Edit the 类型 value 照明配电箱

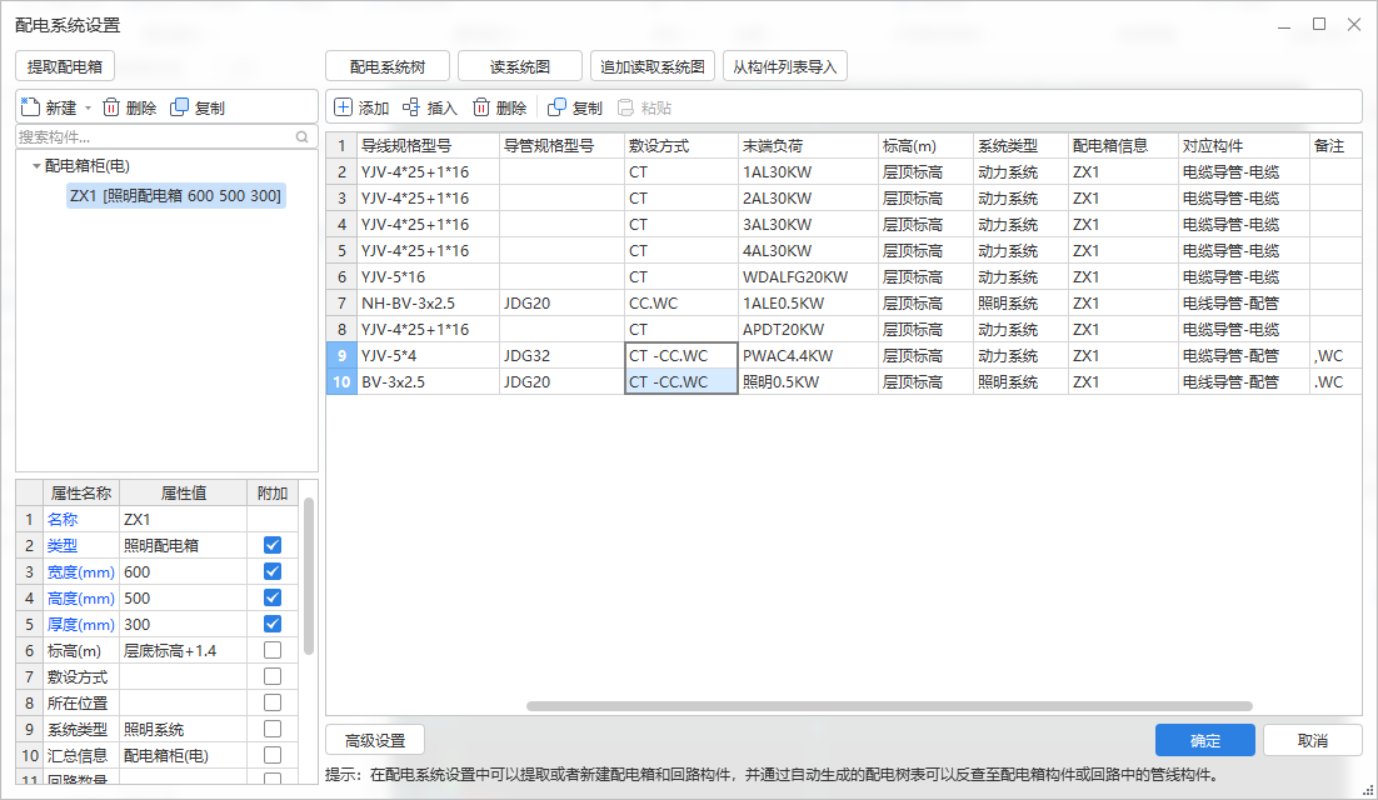point(183,545)
